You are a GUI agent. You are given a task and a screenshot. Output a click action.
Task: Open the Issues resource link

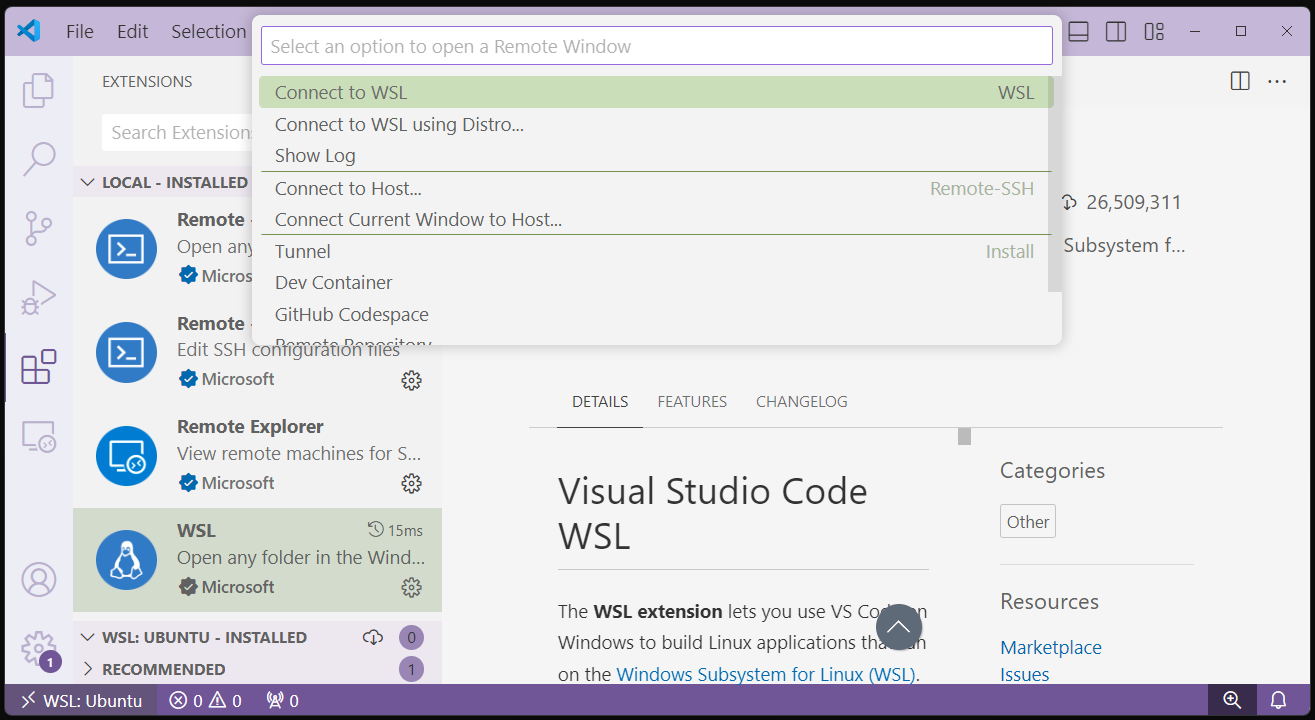[x=1025, y=674]
